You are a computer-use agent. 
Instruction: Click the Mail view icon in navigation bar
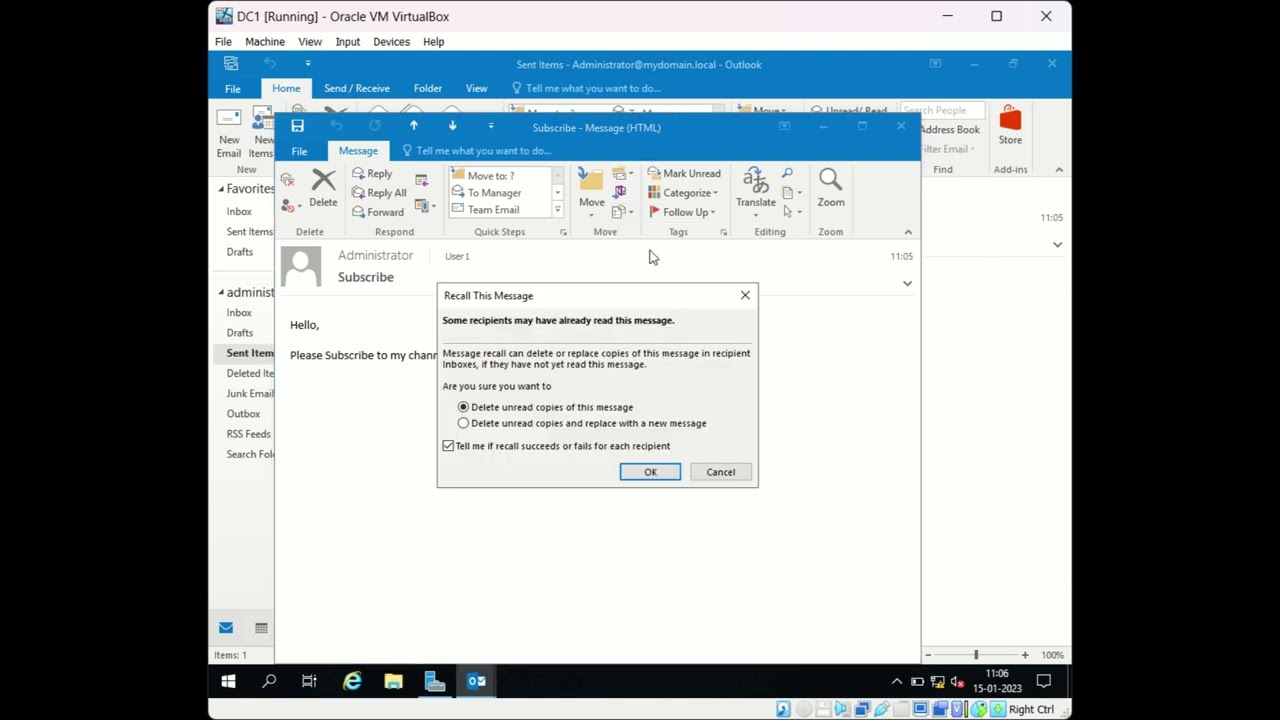coord(226,628)
